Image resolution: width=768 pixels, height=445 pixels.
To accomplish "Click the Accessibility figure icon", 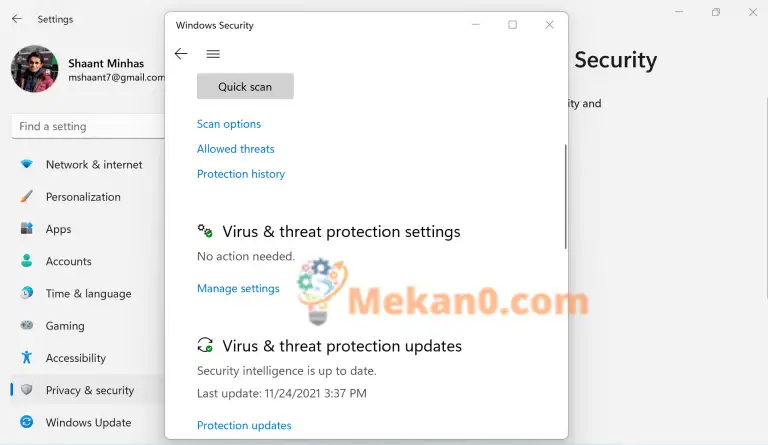I will point(26,357).
